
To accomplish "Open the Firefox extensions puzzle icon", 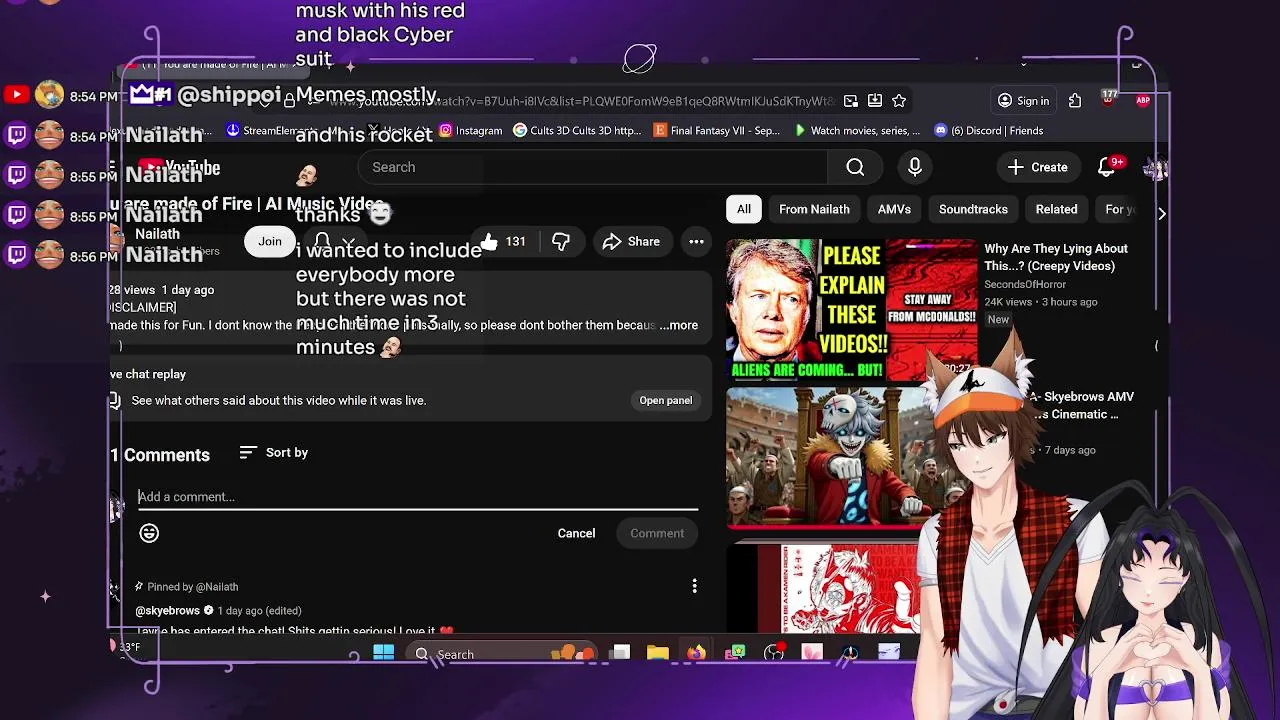I will coord(1075,100).
